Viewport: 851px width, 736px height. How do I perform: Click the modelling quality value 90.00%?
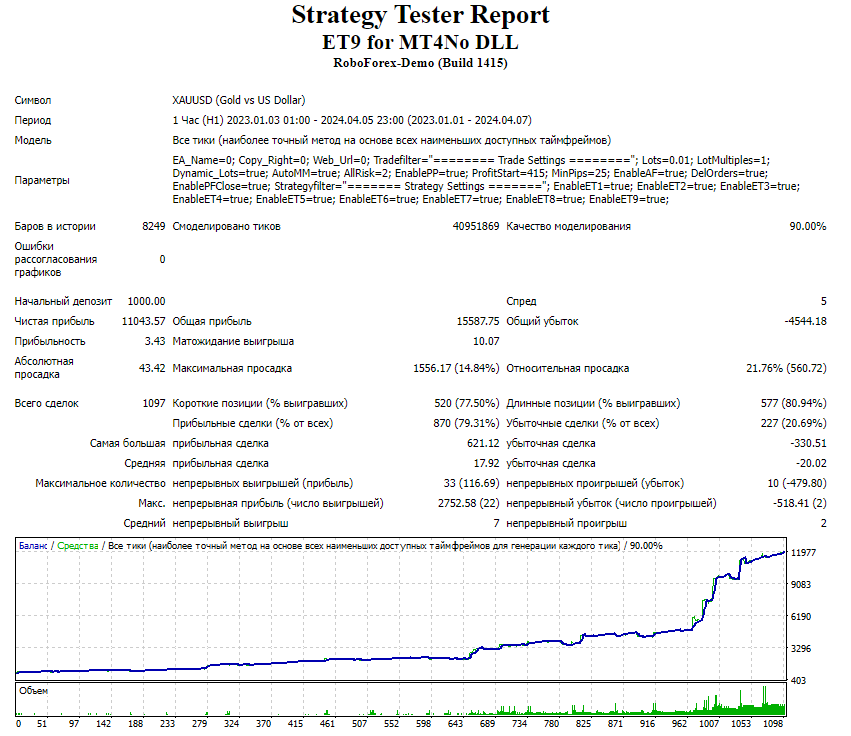808,226
